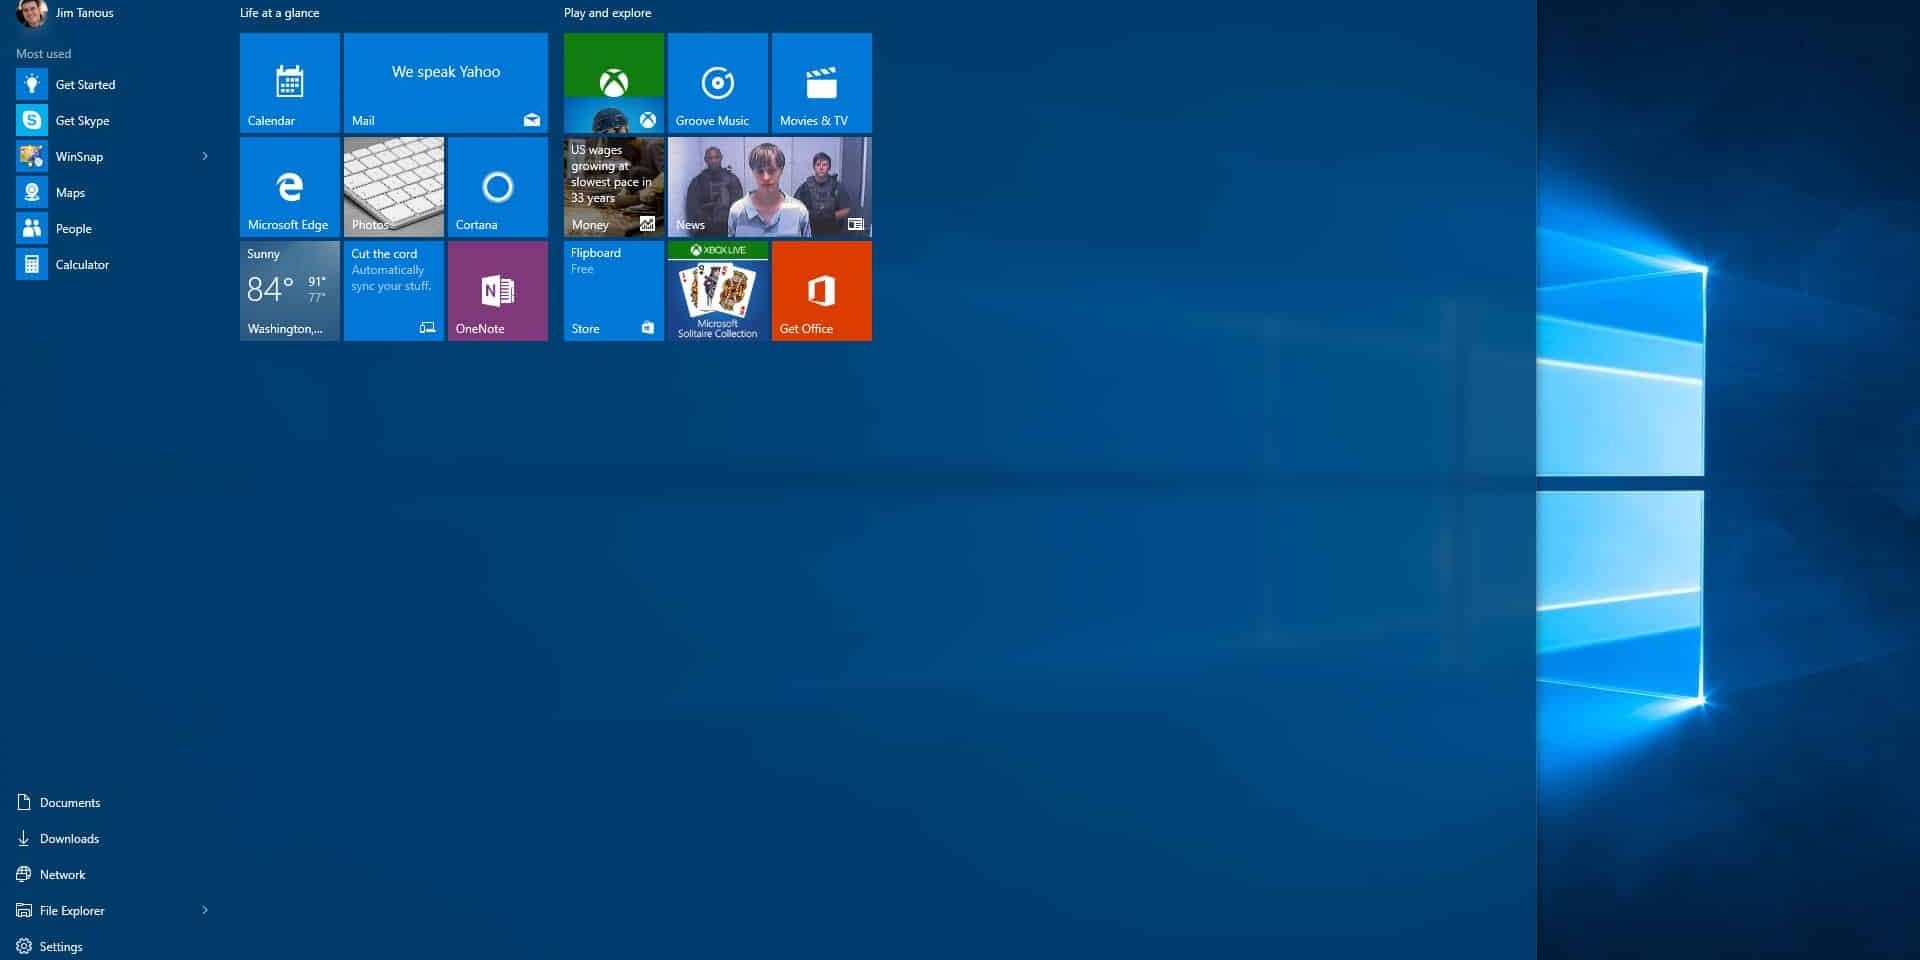Screen dimensions: 1920x960
Task: Click the Play and explore group header
Action: click(x=607, y=13)
